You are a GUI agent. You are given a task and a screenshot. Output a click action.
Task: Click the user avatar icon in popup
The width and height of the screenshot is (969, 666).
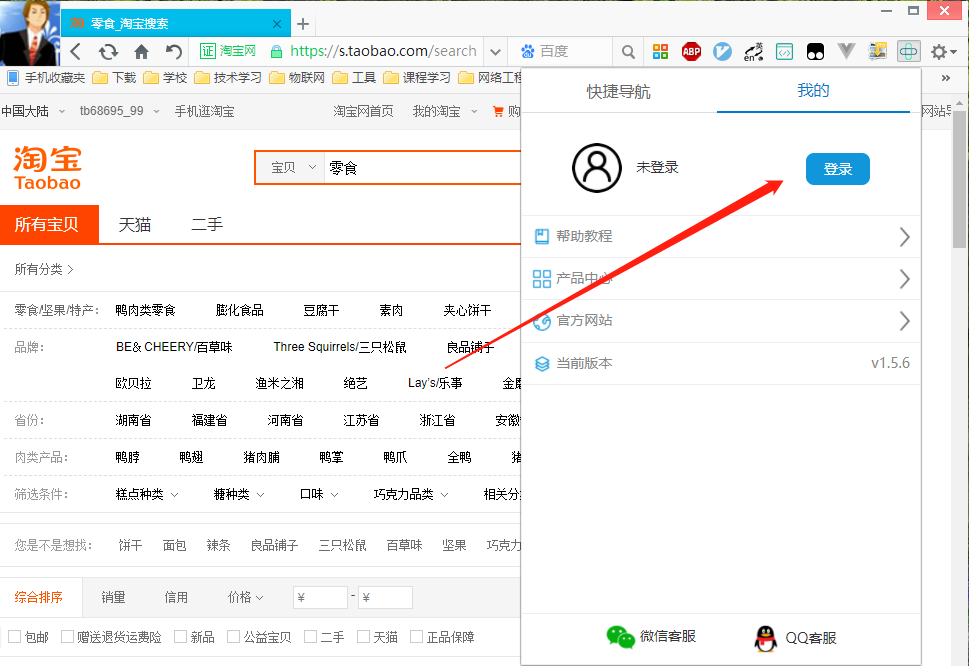pos(596,168)
